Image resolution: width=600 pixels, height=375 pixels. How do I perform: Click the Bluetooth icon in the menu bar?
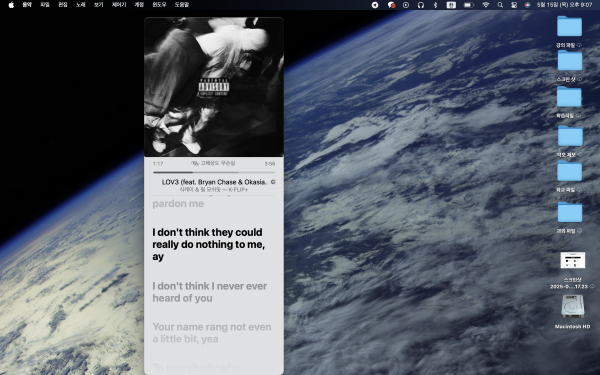(x=435, y=5)
